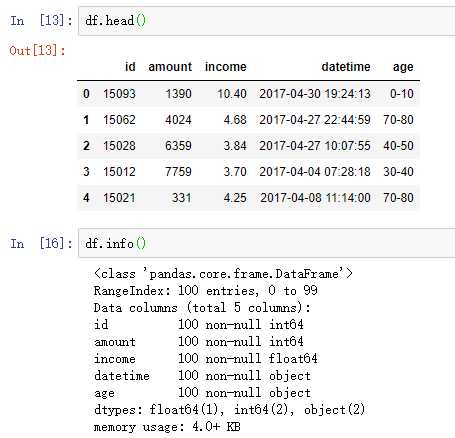455x438 pixels.
Task: Click the 'id' column header
Action: click(x=130, y=67)
